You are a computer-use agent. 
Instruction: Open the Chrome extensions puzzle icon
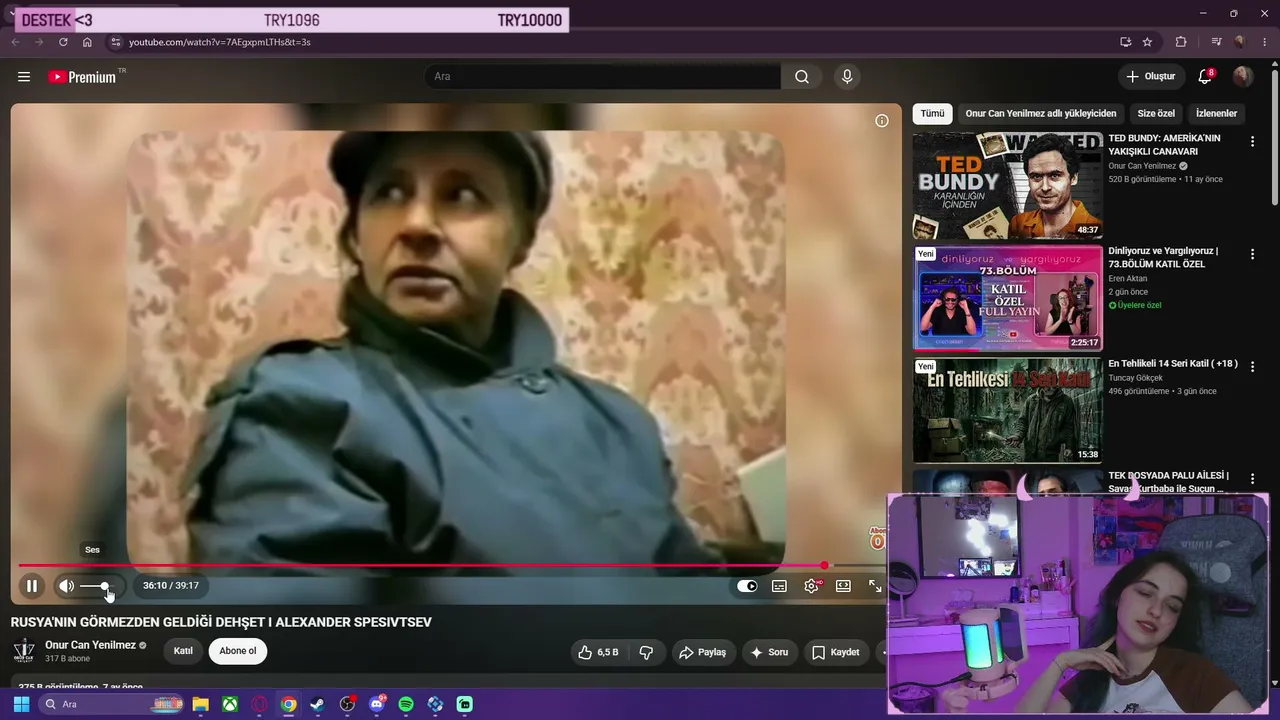(1181, 42)
